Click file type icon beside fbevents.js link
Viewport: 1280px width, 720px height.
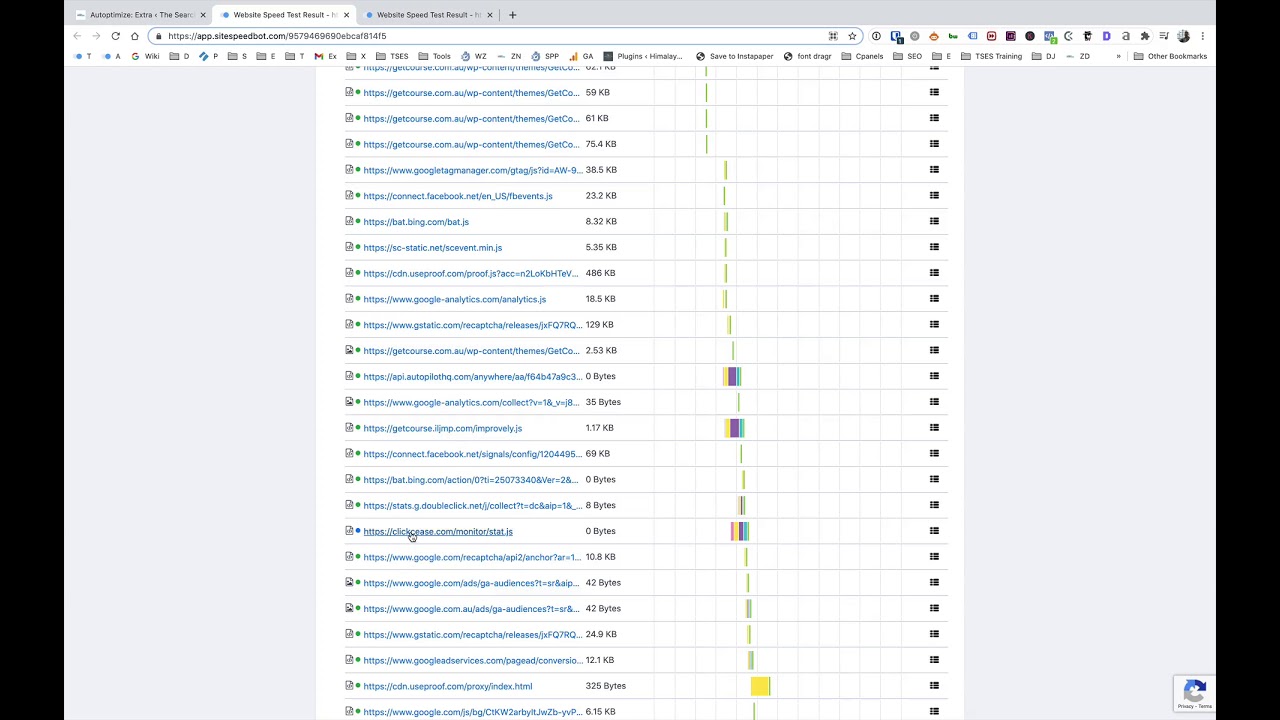point(349,195)
